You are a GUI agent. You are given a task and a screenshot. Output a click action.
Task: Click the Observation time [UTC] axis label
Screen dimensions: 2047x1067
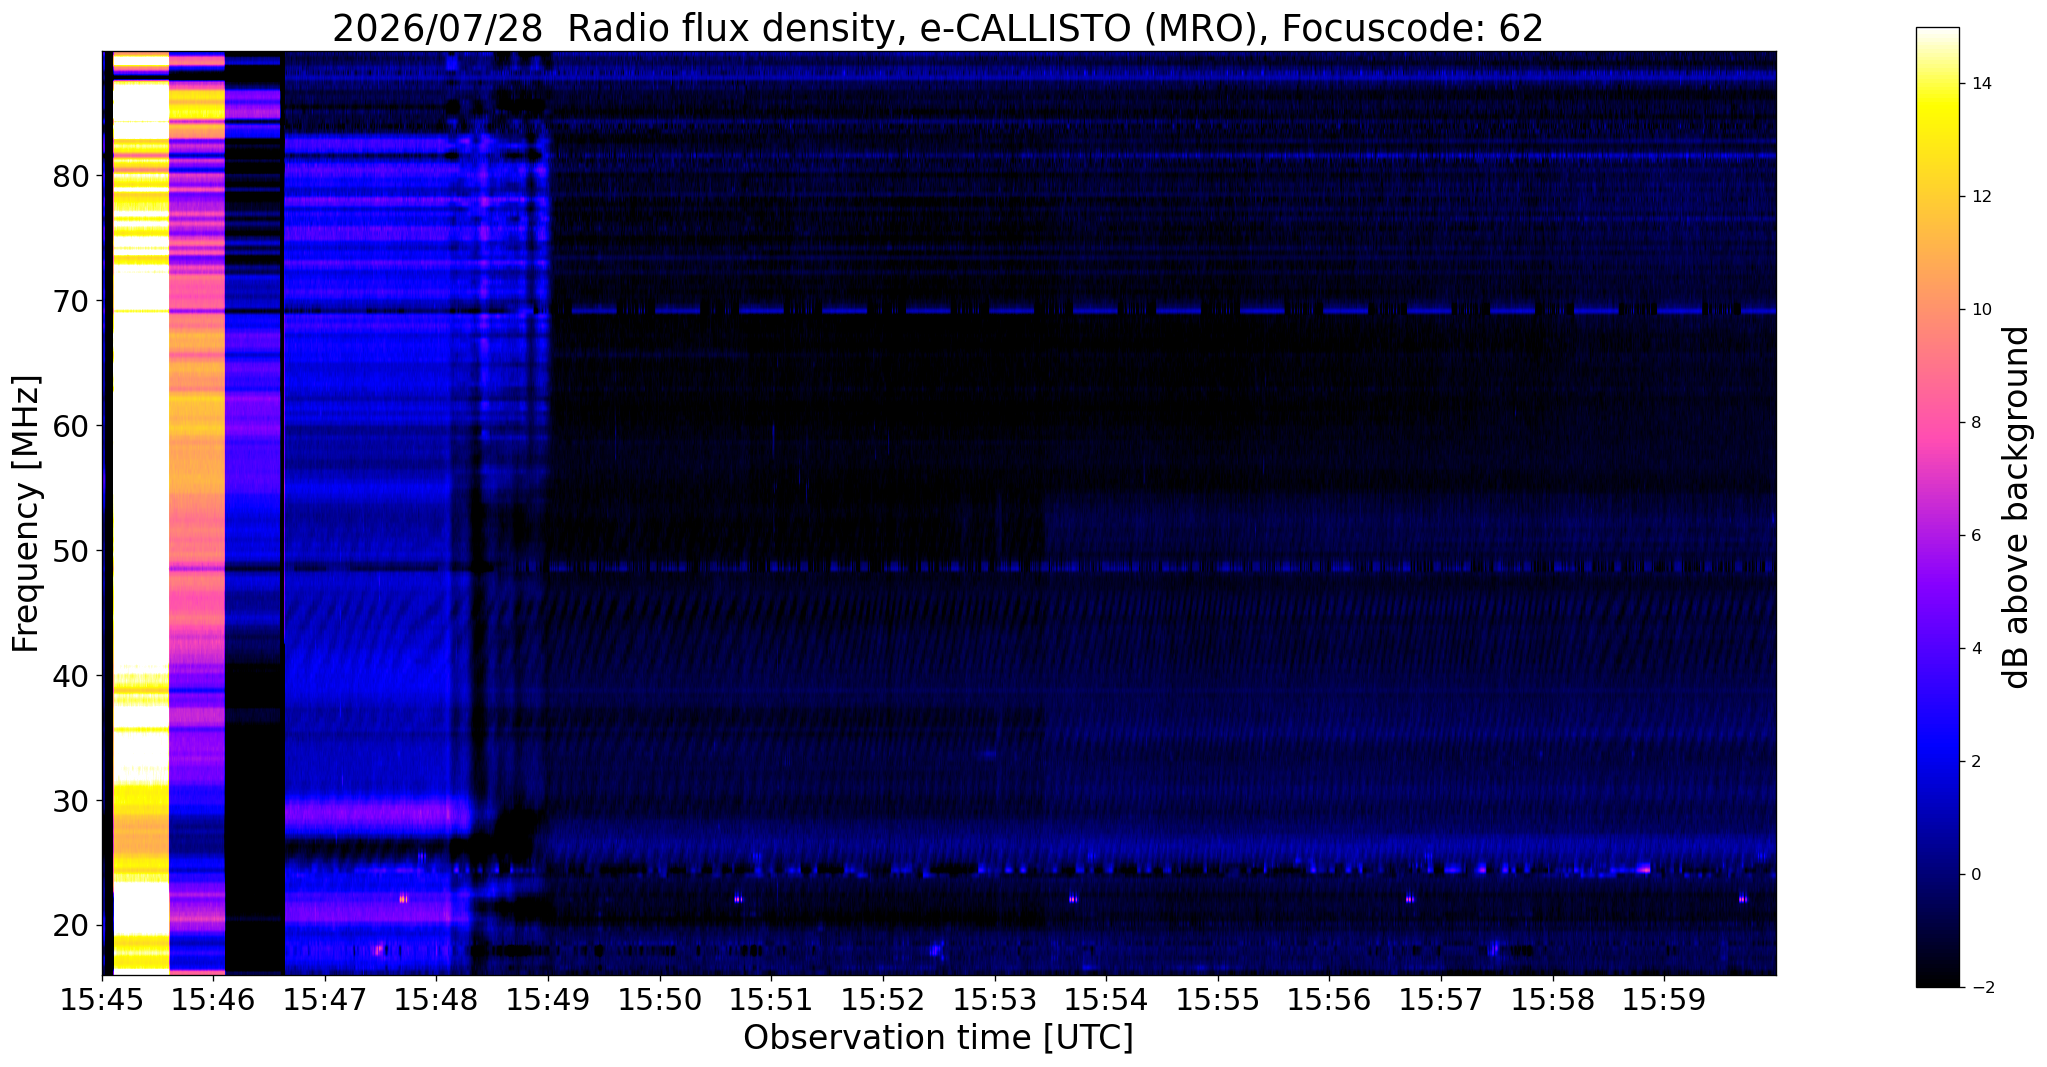coord(938,1038)
